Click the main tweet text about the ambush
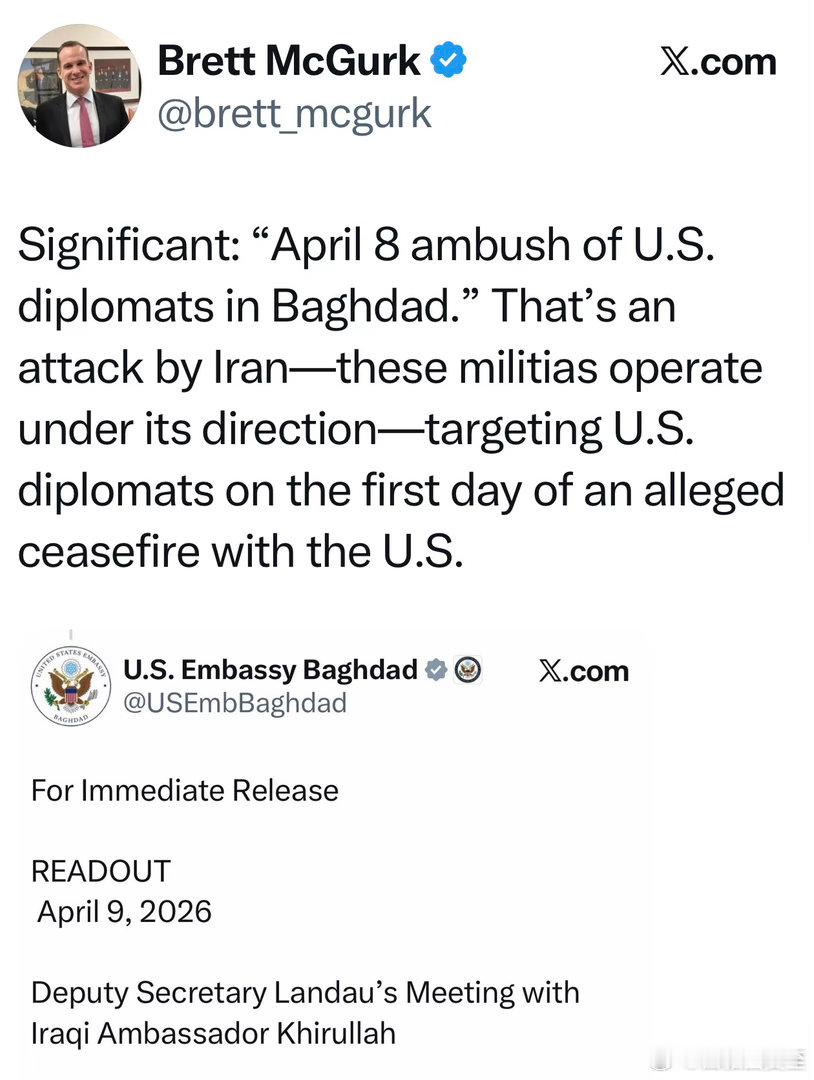 (390, 397)
